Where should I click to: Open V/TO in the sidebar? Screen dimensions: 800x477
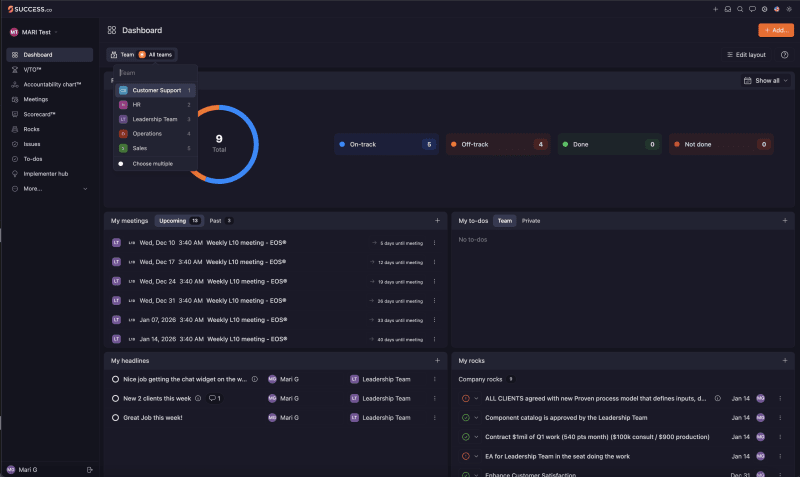point(49,69)
